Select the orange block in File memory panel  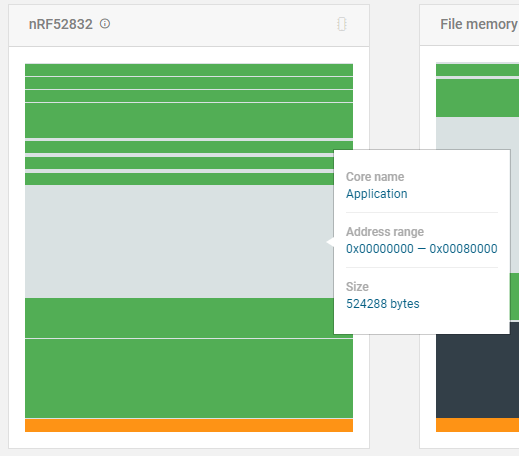[477, 425]
